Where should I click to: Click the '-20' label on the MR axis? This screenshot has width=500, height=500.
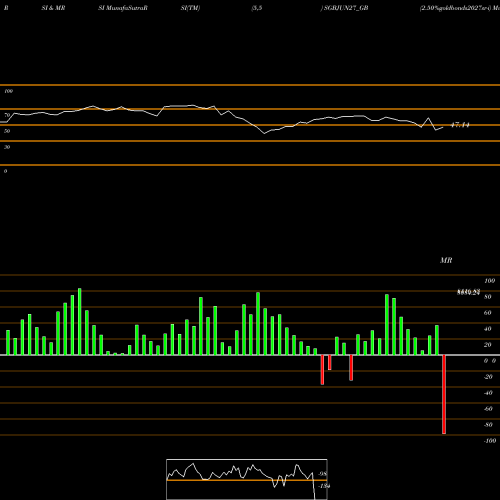(x=488, y=377)
